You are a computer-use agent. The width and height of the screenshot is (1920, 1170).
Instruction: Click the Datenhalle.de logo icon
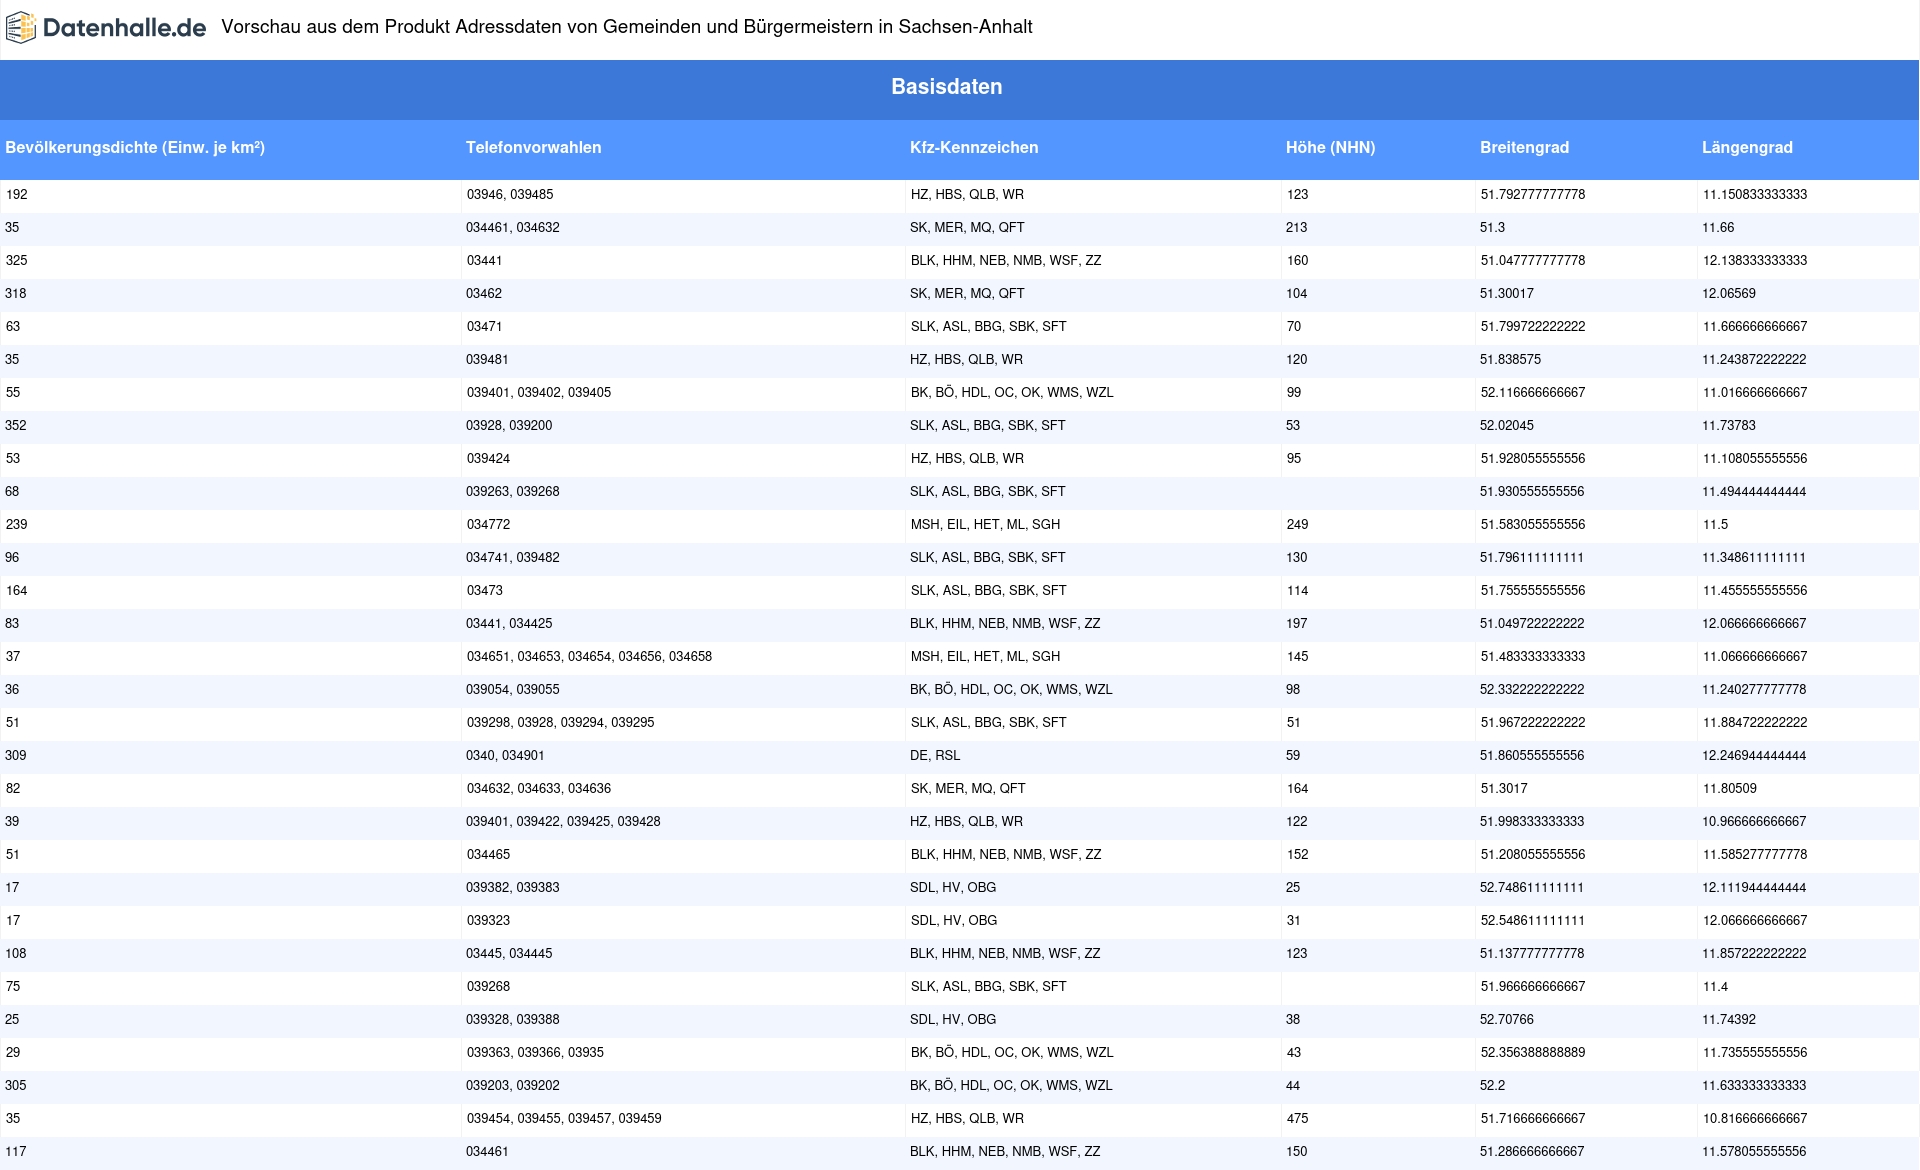point(21,28)
